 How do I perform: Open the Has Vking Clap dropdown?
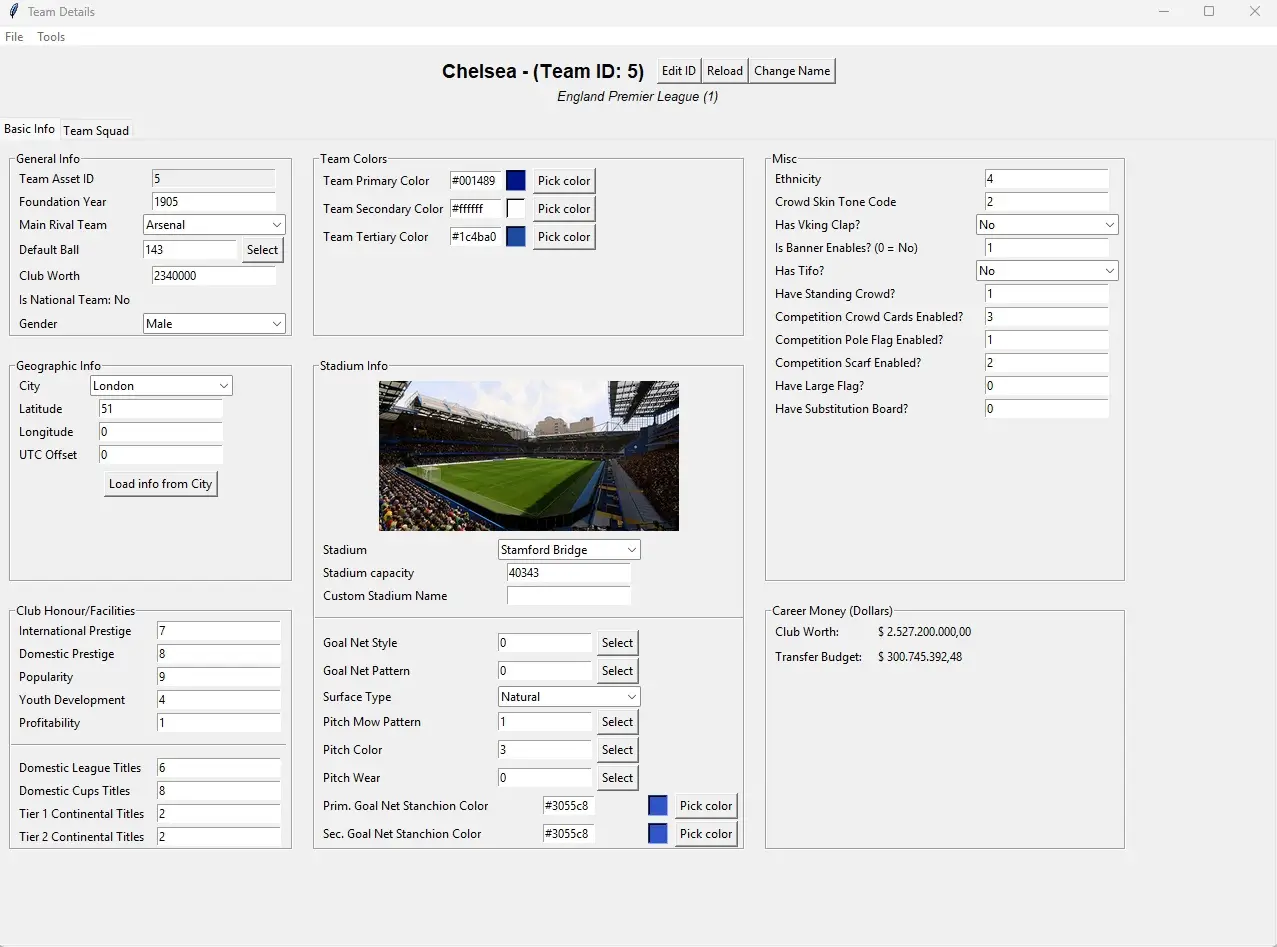point(1047,225)
